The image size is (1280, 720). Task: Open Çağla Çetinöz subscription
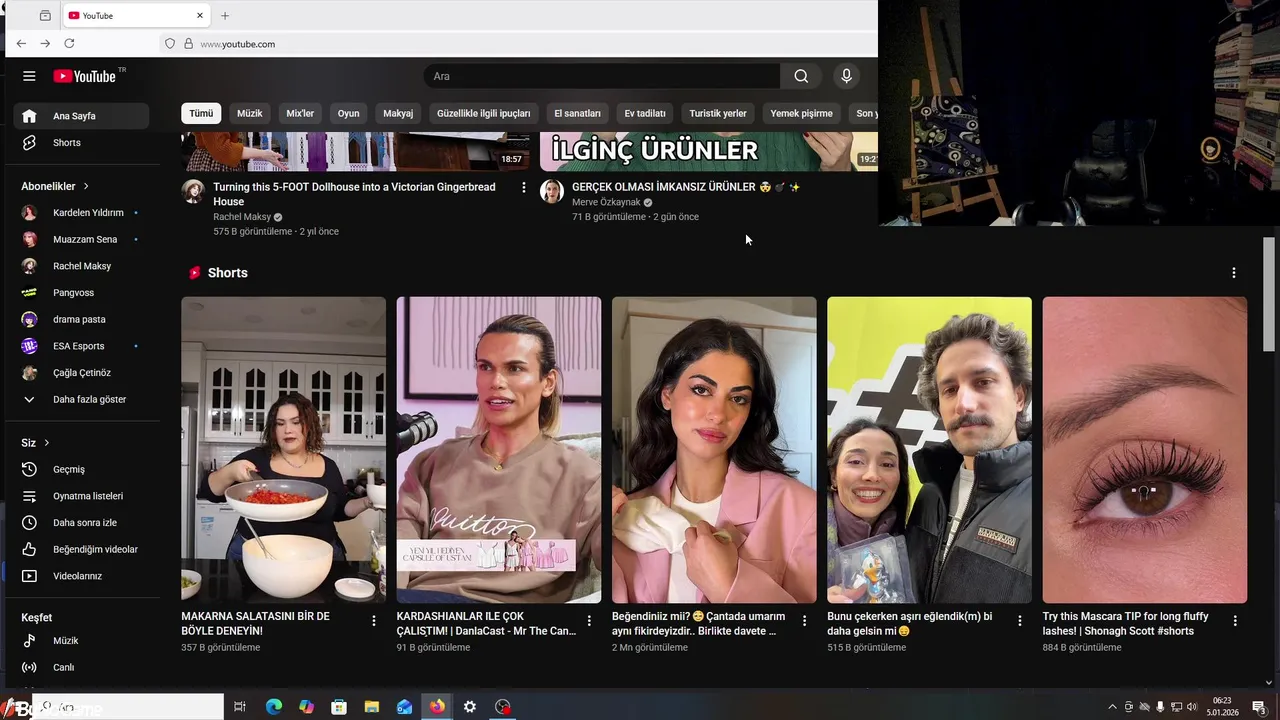tap(81, 373)
